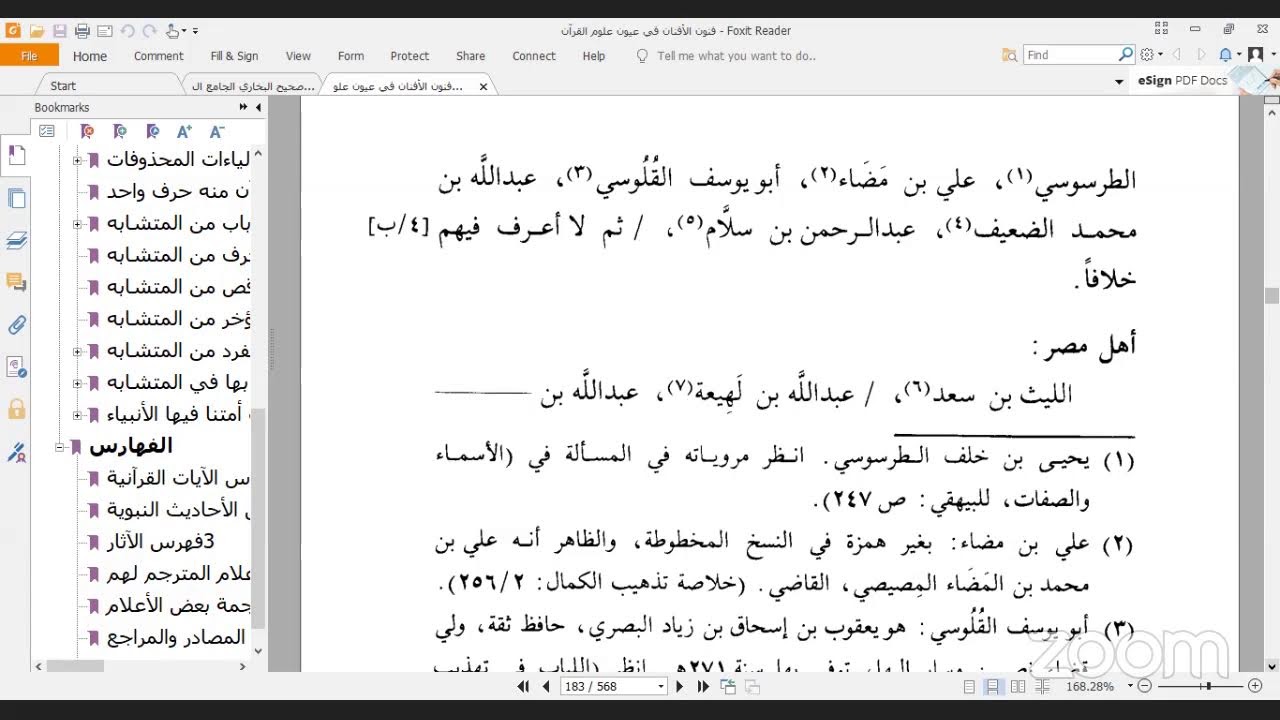The height and width of the screenshot is (720, 1280).
Task: Switch to single page view
Action: pyautogui.click(x=969, y=687)
